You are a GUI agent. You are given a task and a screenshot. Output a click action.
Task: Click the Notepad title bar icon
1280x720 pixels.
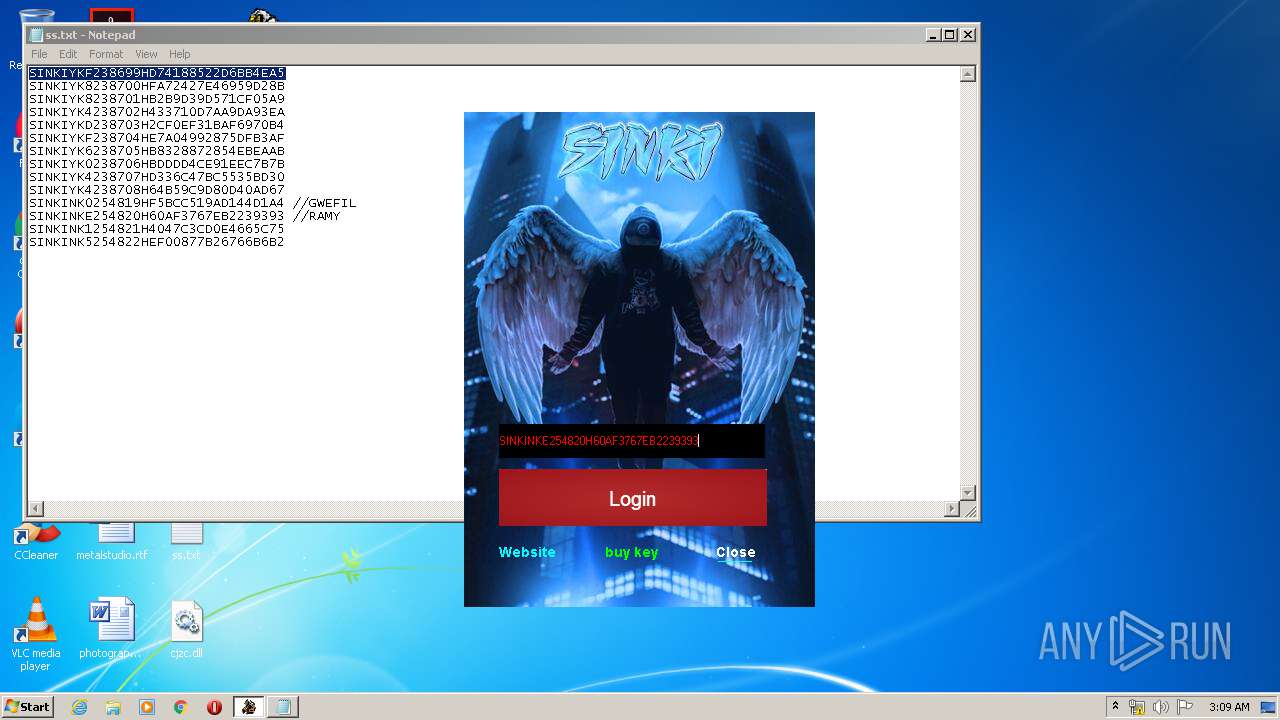pyautogui.click(x=37, y=35)
